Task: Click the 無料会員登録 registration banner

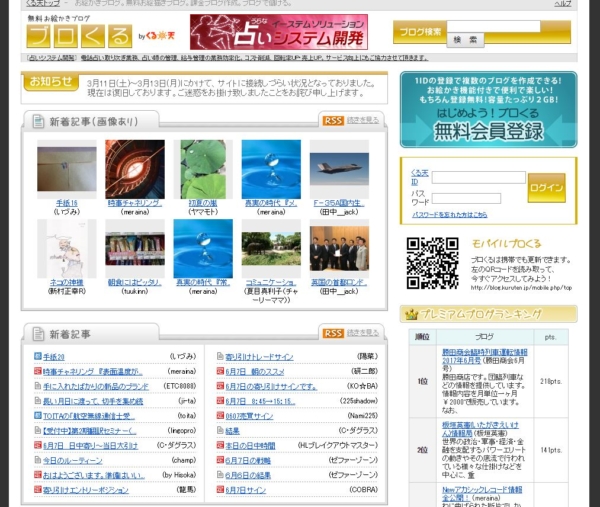Action: tap(488, 110)
